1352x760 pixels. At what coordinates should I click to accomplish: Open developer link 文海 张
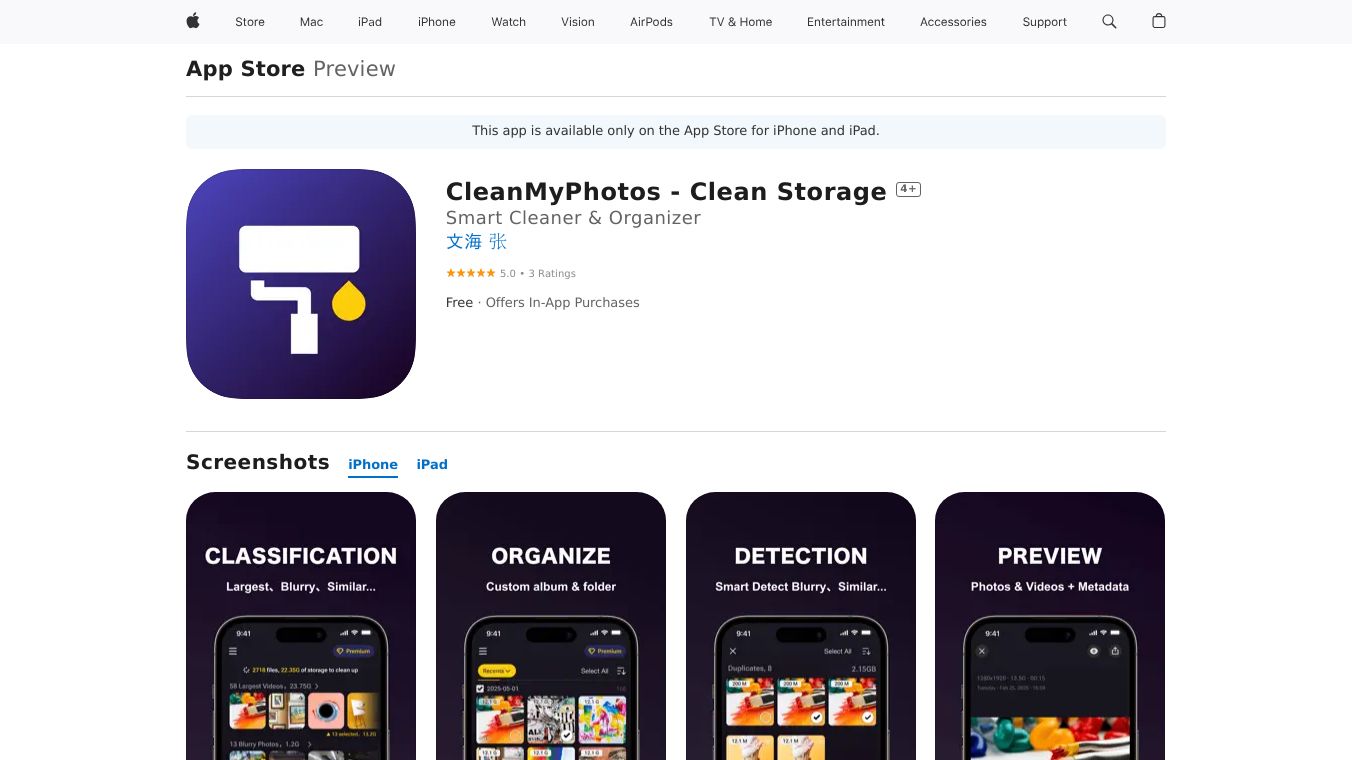[477, 241]
